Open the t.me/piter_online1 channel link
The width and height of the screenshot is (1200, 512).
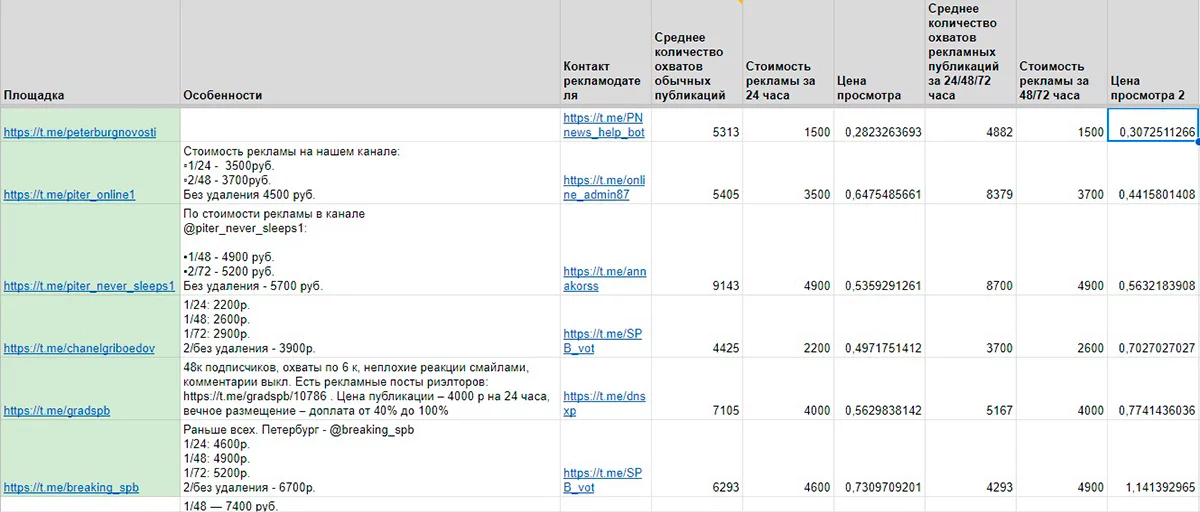pyautogui.click(x=69, y=195)
